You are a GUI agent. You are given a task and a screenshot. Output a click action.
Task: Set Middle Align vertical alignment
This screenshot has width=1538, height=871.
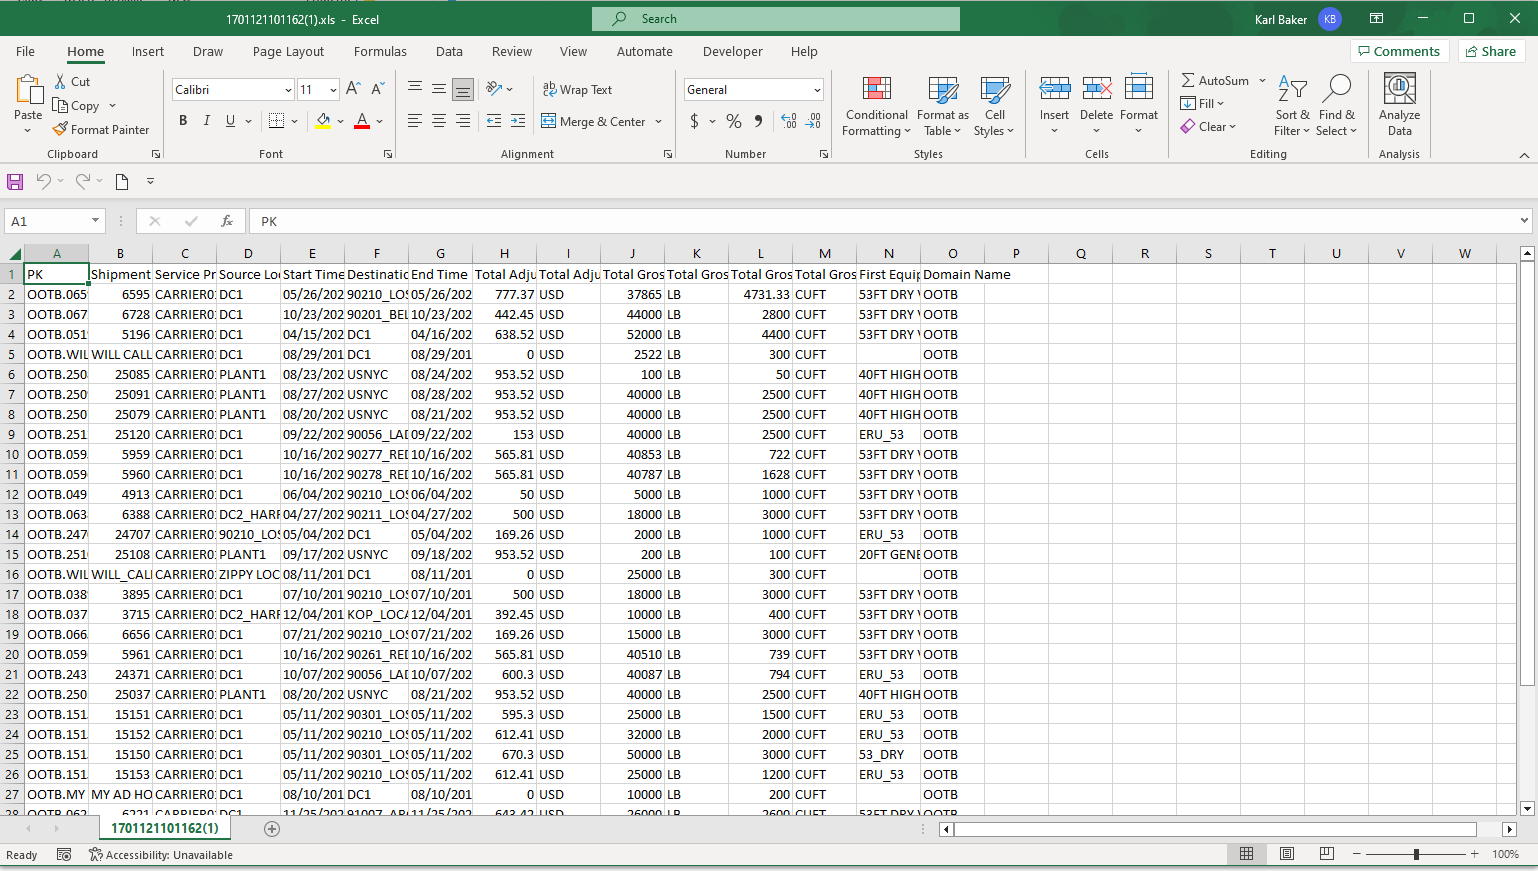(x=439, y=89)
